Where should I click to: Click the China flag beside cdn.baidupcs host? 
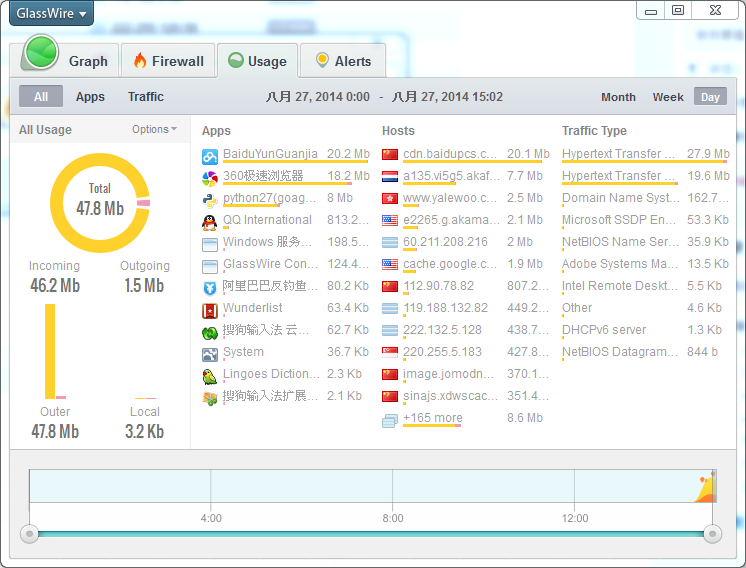(x=390, y=155)
